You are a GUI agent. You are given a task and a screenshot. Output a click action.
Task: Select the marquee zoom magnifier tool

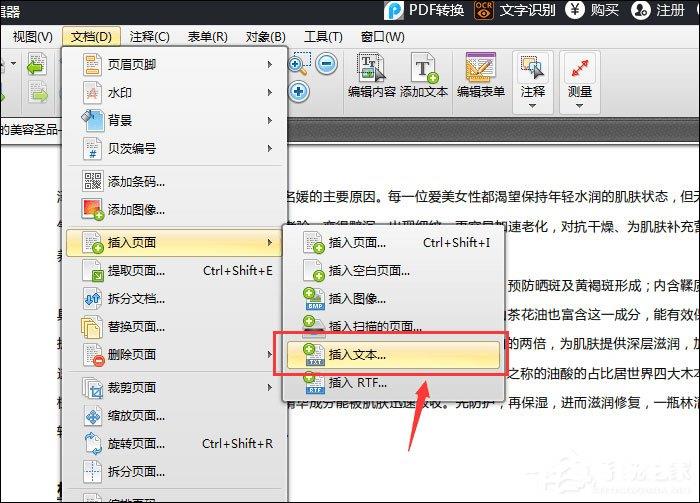(299, 64)
